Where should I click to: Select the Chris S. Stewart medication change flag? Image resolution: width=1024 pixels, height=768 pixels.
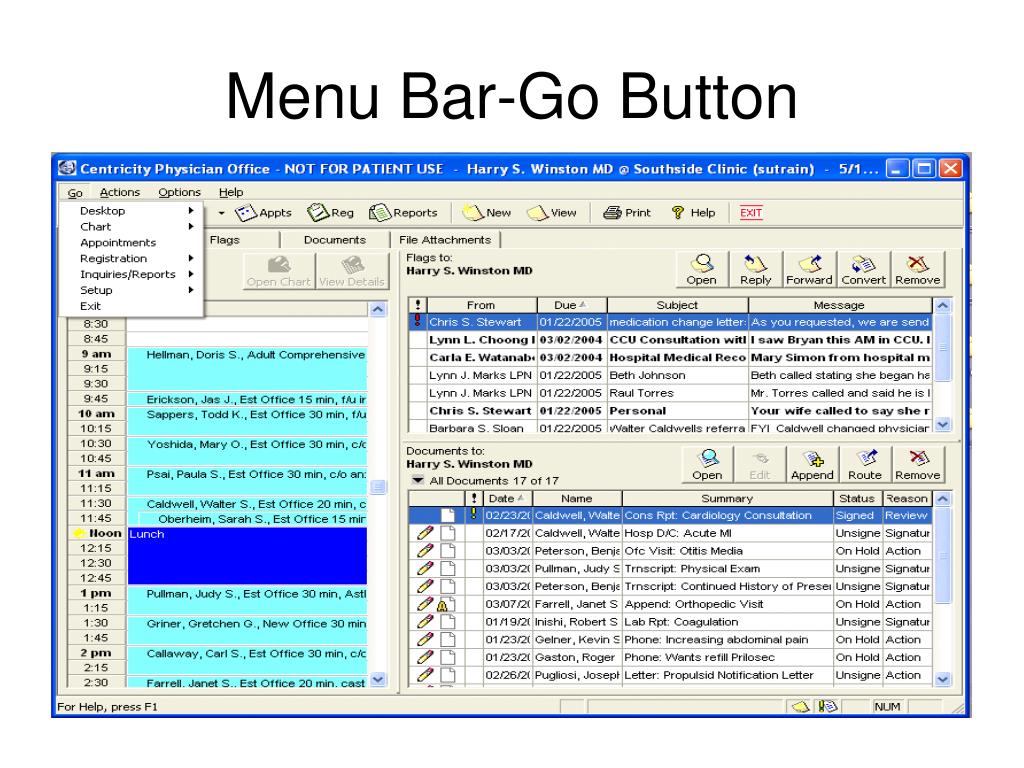click(671, 322)
